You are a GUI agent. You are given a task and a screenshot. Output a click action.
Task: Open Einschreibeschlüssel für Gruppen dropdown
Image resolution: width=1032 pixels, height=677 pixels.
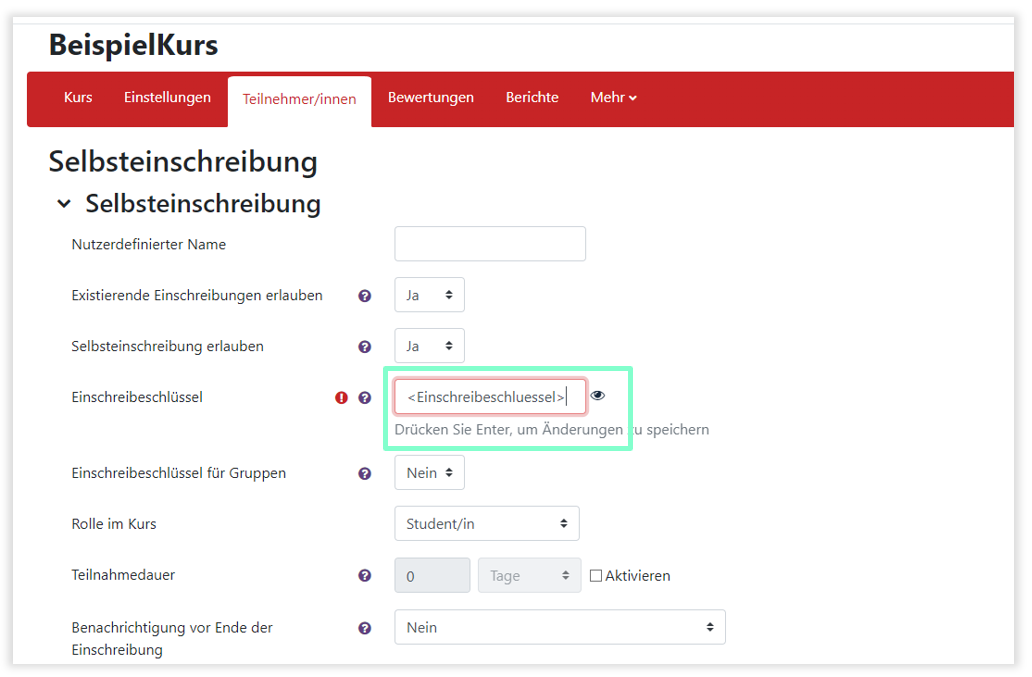429,473
